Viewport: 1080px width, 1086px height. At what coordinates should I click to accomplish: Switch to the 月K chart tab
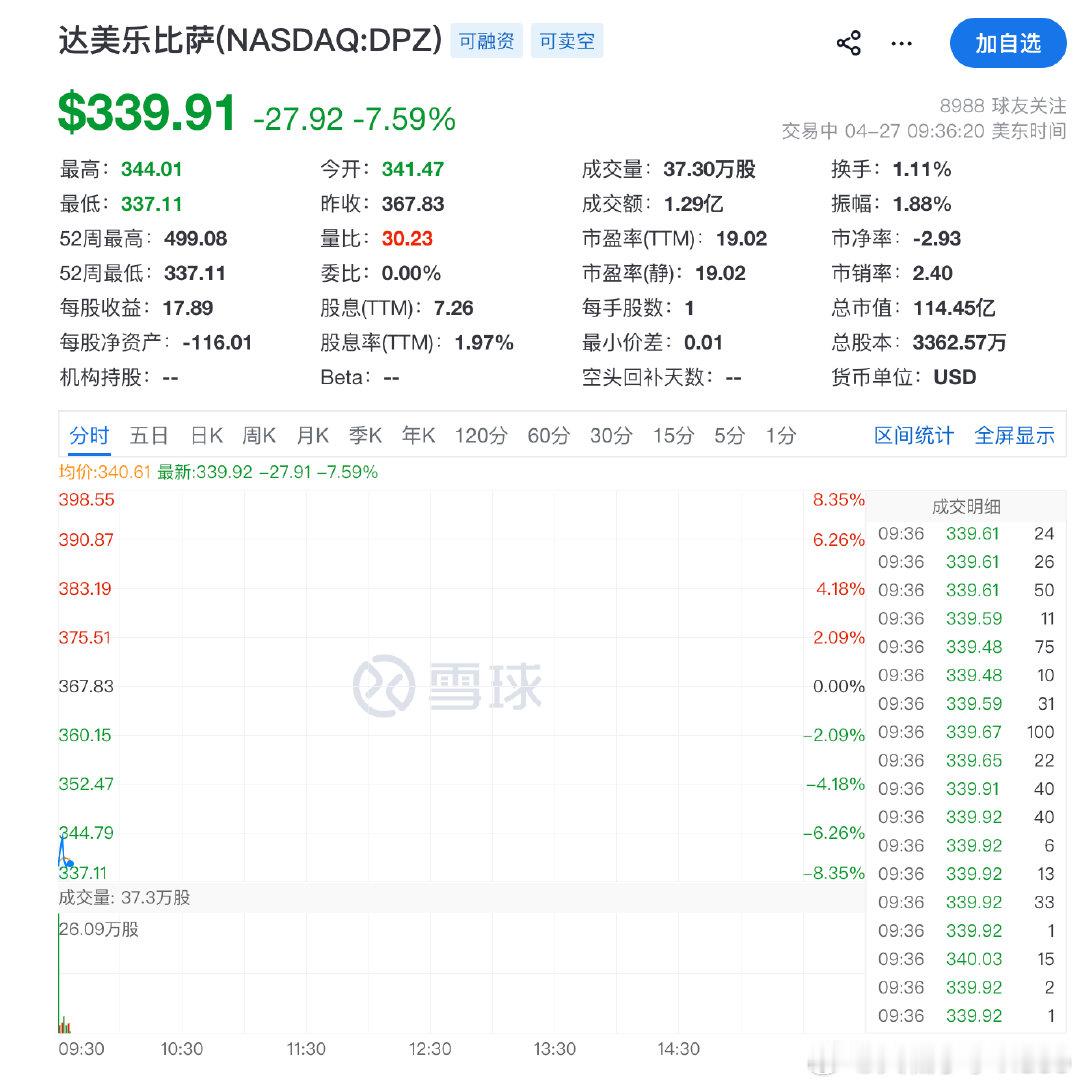point(312,436)
